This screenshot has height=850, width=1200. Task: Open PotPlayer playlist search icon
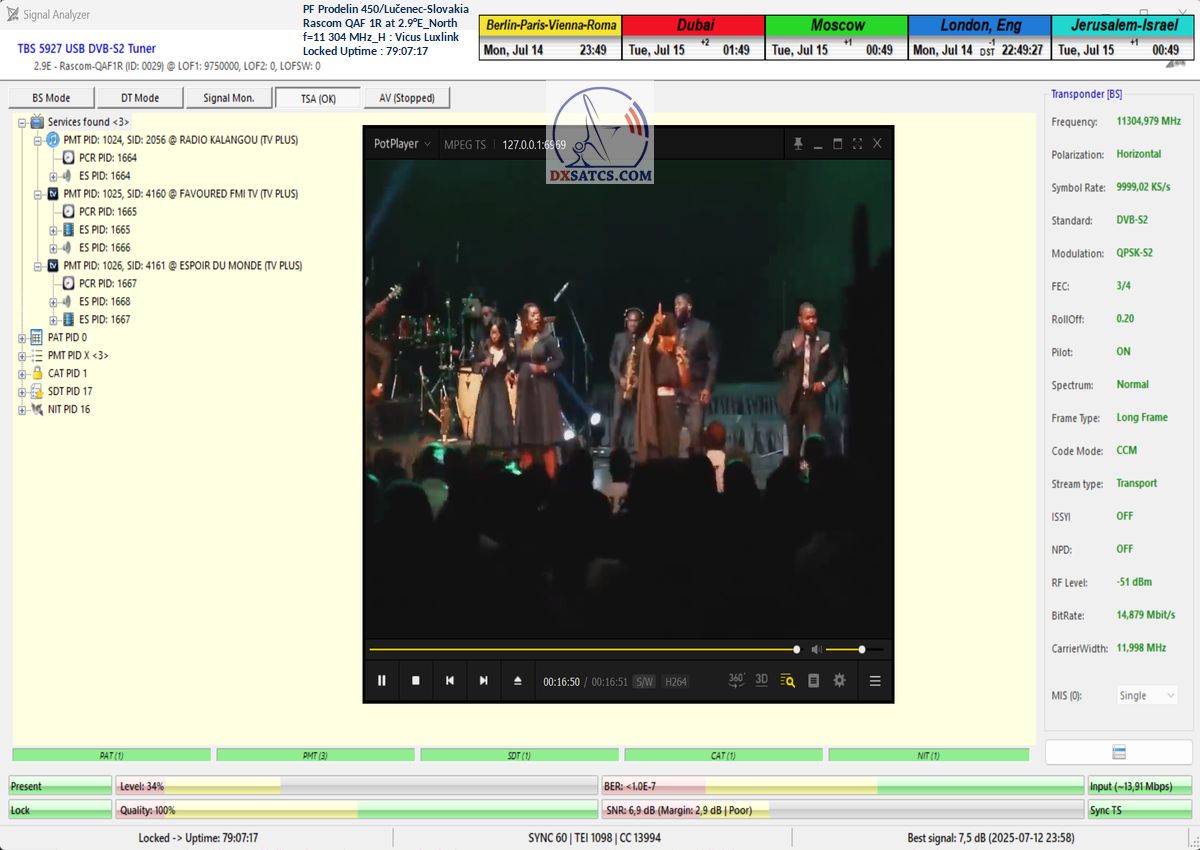[787, 681]
